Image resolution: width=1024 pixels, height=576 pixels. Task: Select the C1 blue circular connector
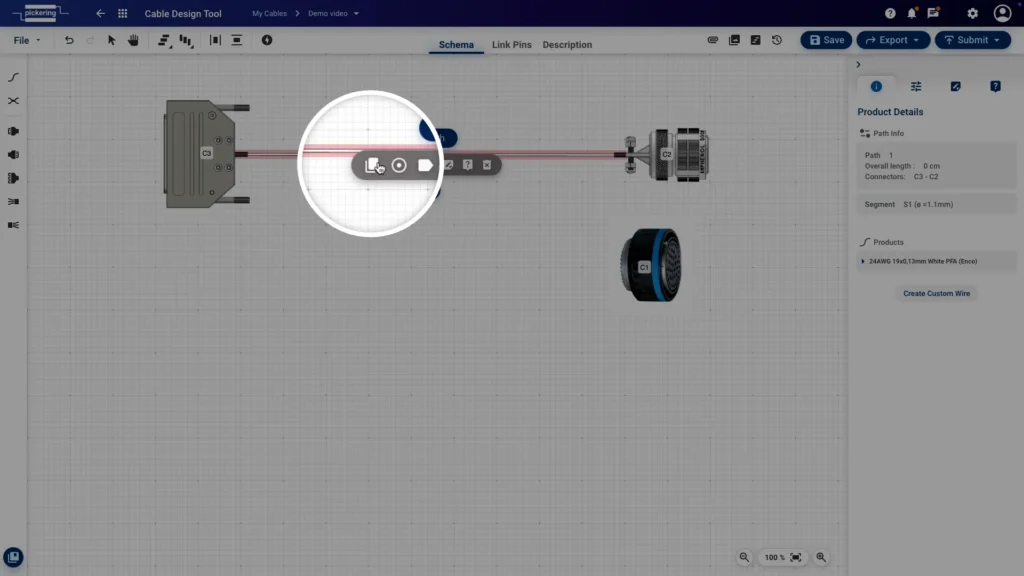click(650, 265)
